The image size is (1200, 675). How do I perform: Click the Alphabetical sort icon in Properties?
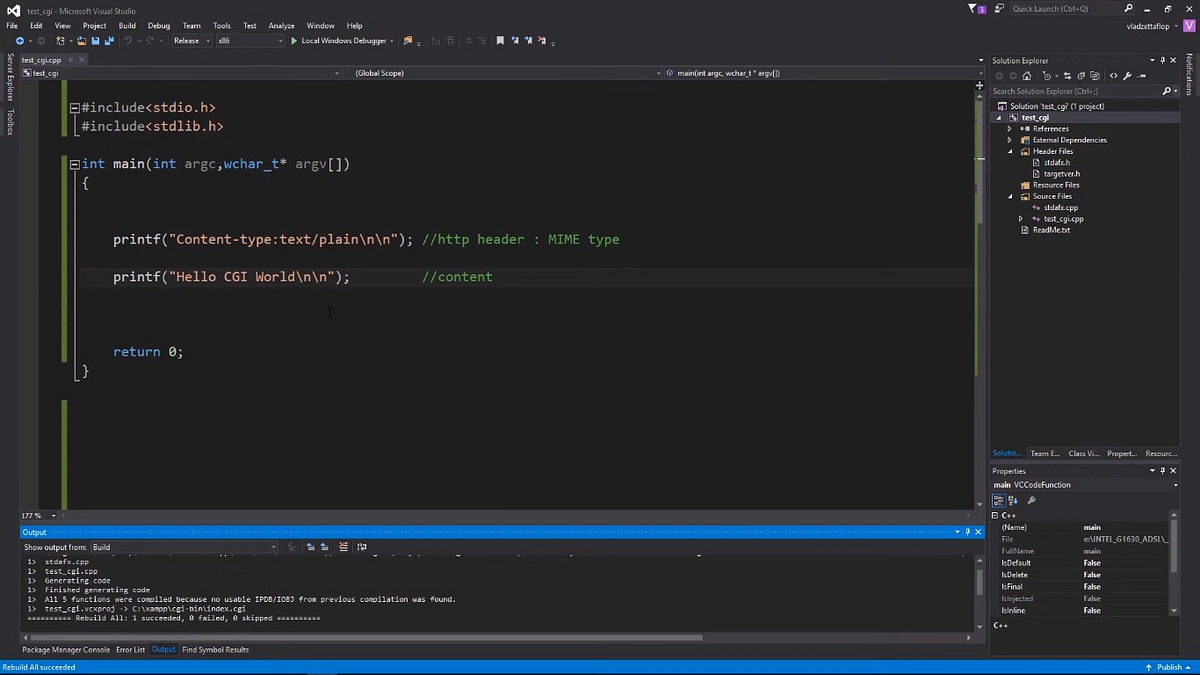coord(1013,500)
